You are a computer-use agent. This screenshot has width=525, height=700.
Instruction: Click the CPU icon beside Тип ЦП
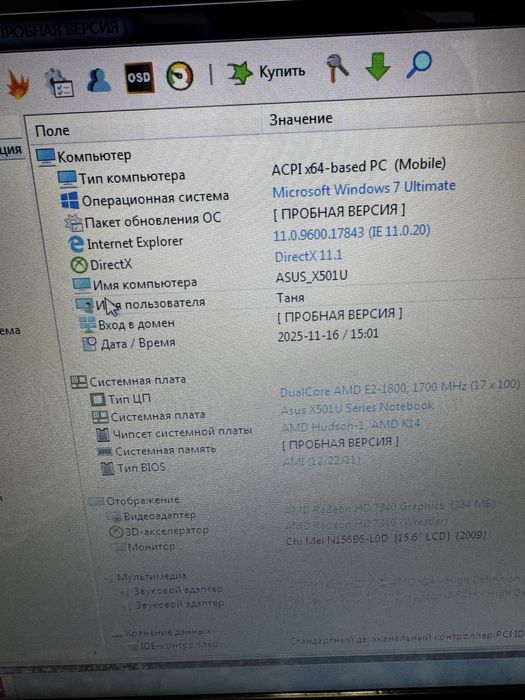(x=98, y=399)
